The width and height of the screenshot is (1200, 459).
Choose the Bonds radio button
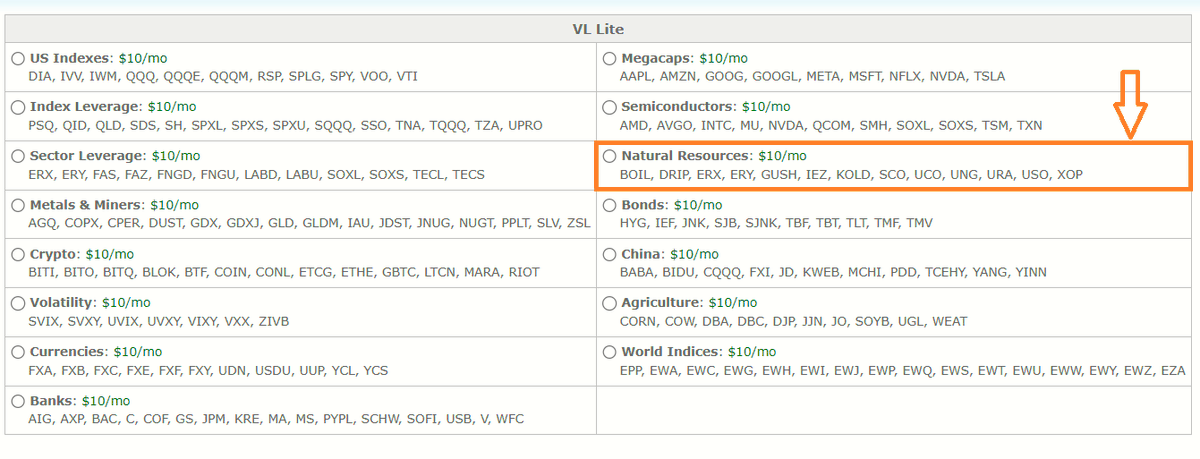tap(609, 205)
